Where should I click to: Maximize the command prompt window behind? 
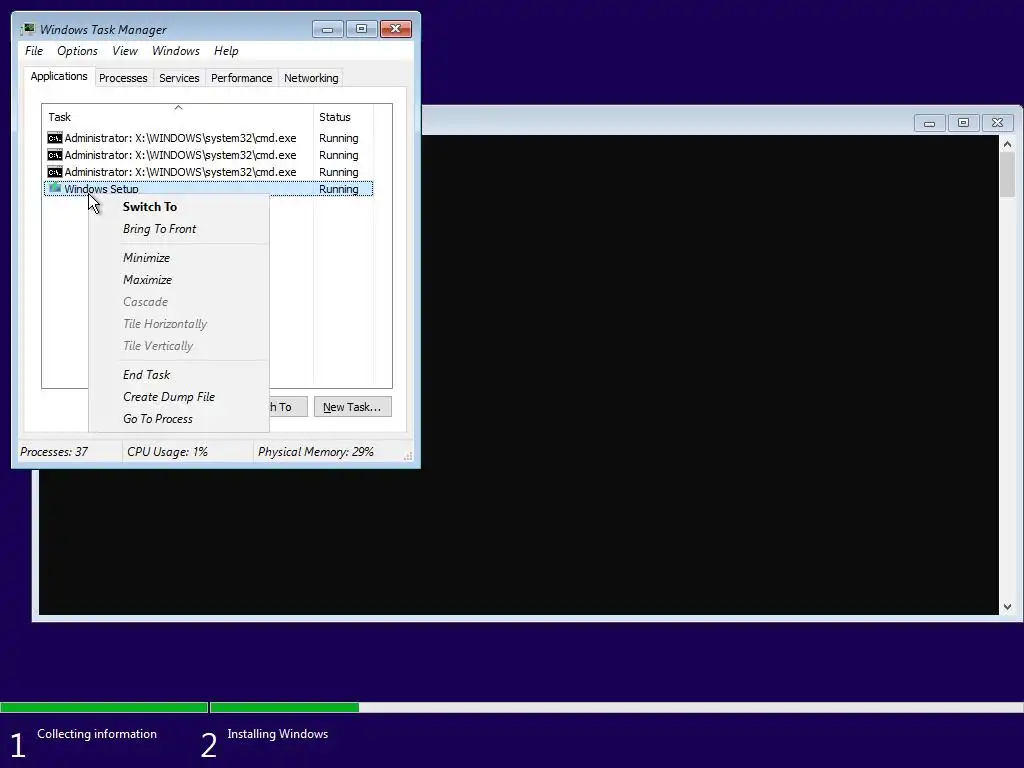(x=963, y=123)
